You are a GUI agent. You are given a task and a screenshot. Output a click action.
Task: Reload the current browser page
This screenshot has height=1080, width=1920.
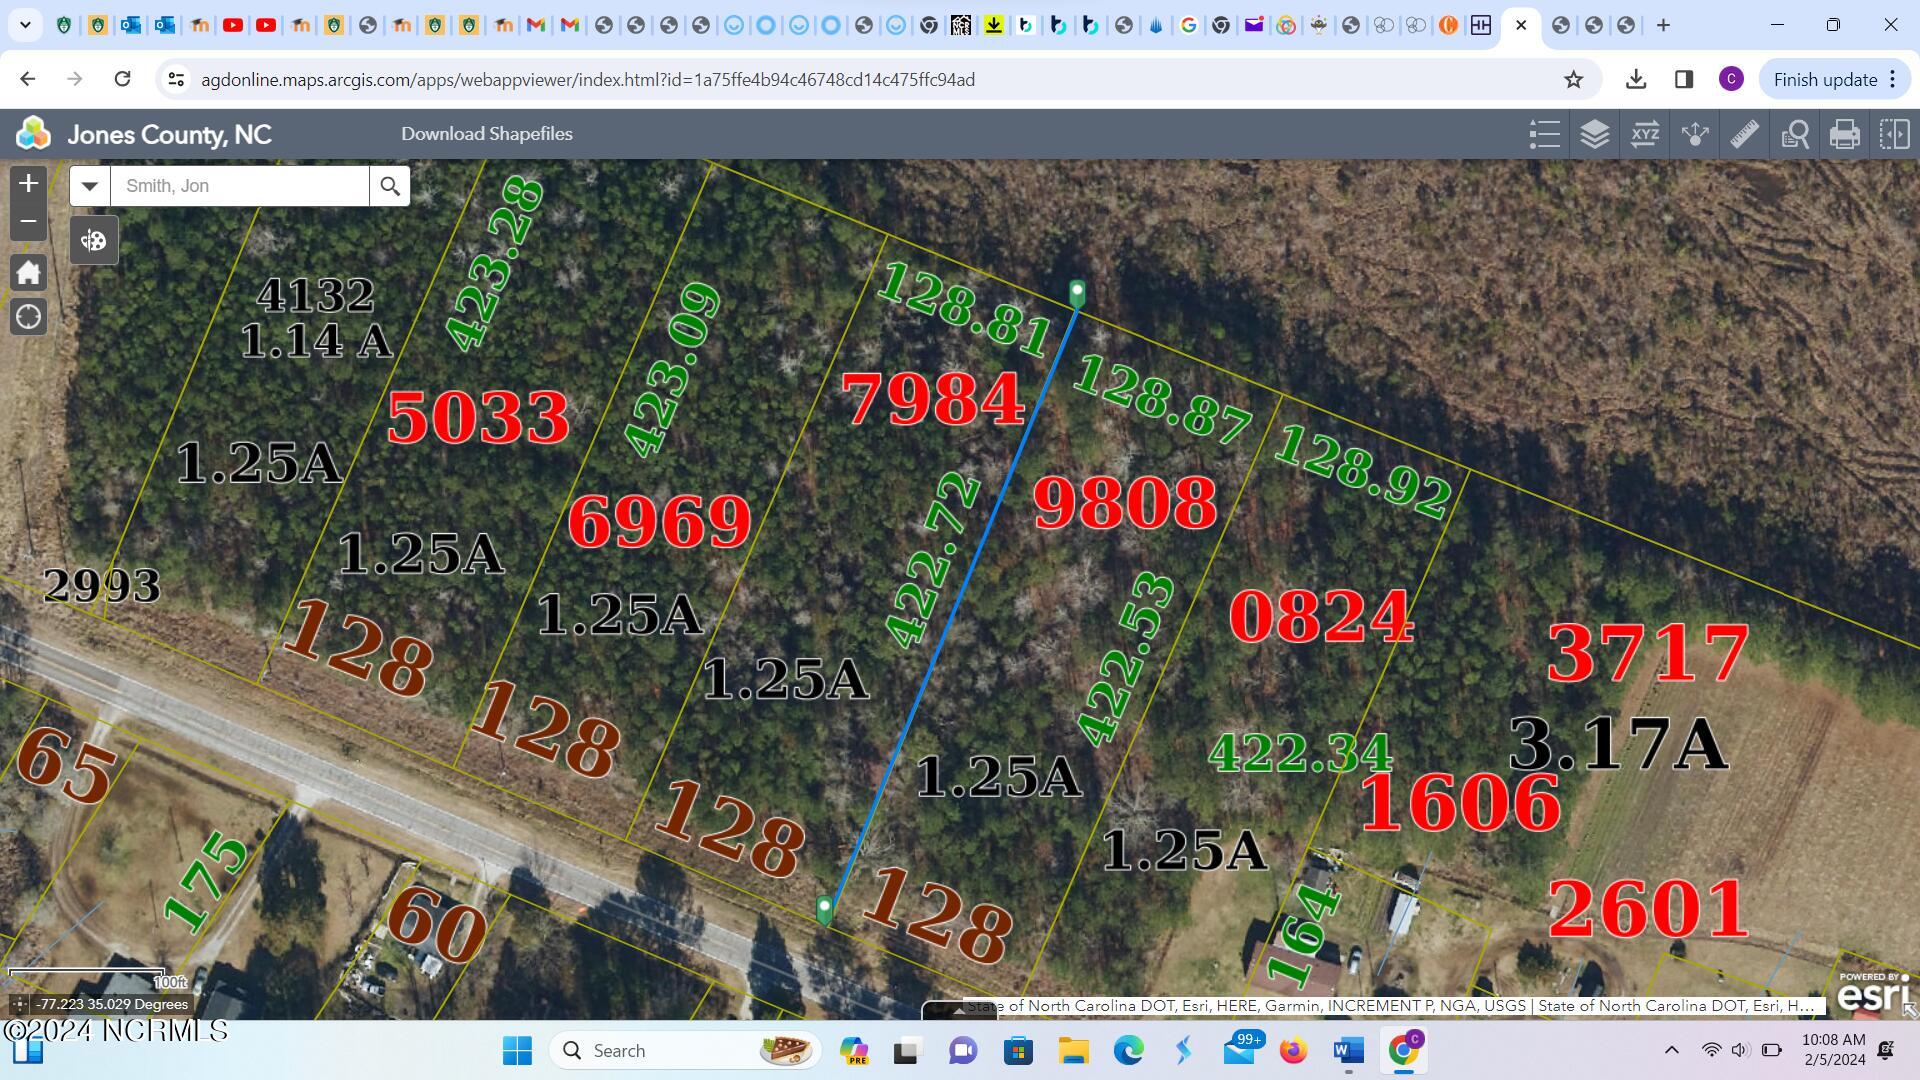pyautogui.click(x=122, y=79)
